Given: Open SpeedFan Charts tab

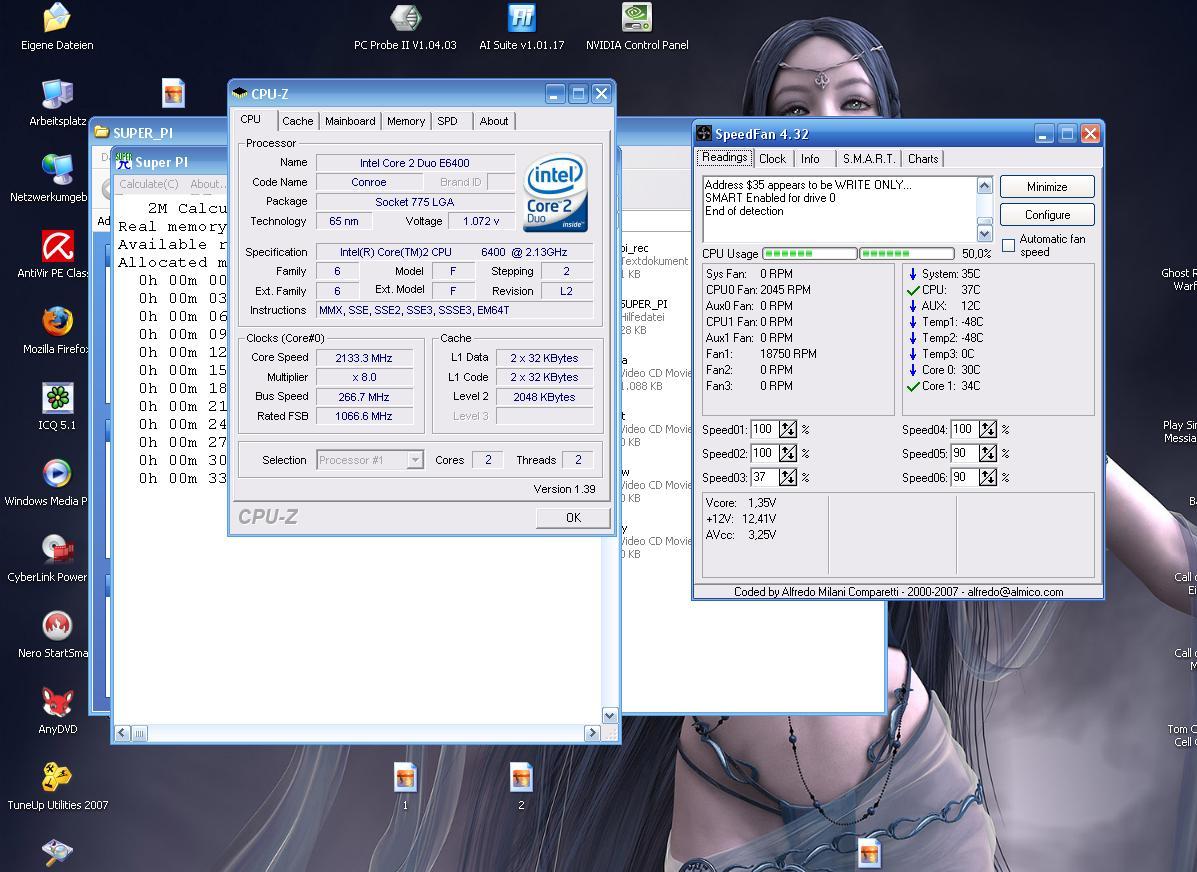Looking at the screenshot, I should 923,159.
